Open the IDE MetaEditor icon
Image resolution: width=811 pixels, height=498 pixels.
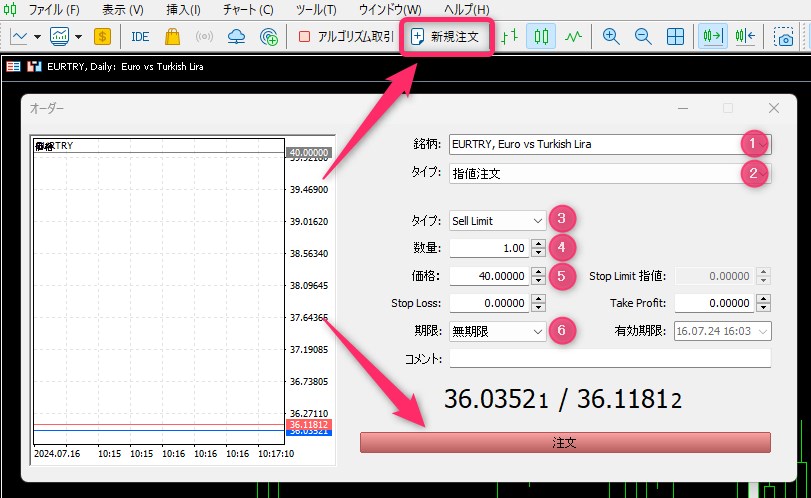pos(139,36)
